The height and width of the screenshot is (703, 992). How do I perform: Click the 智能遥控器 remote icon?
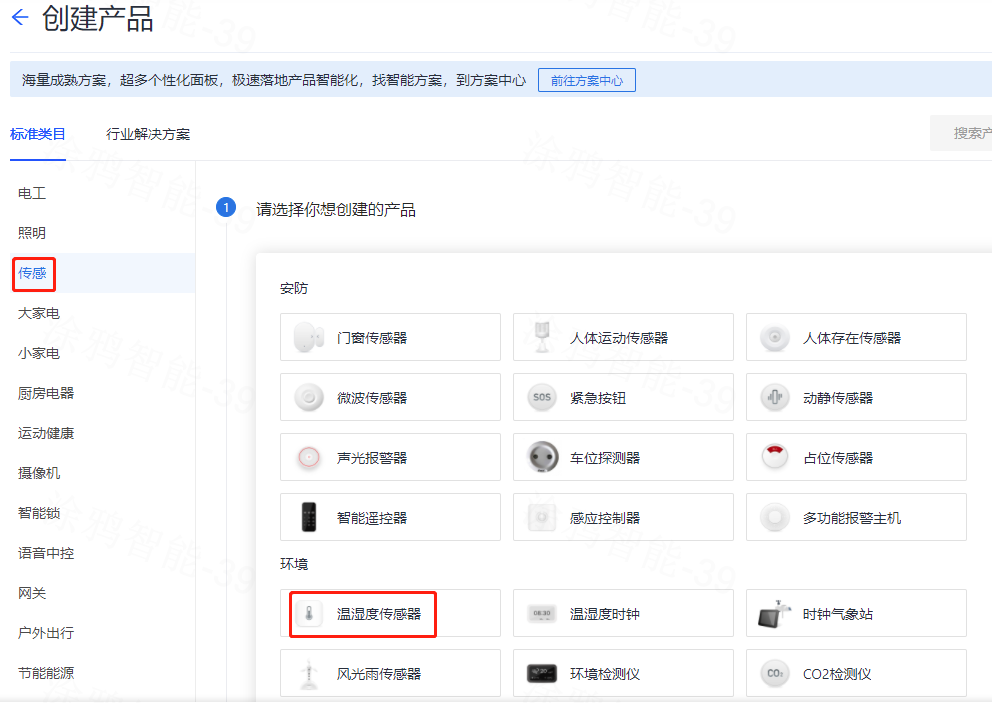309,518
